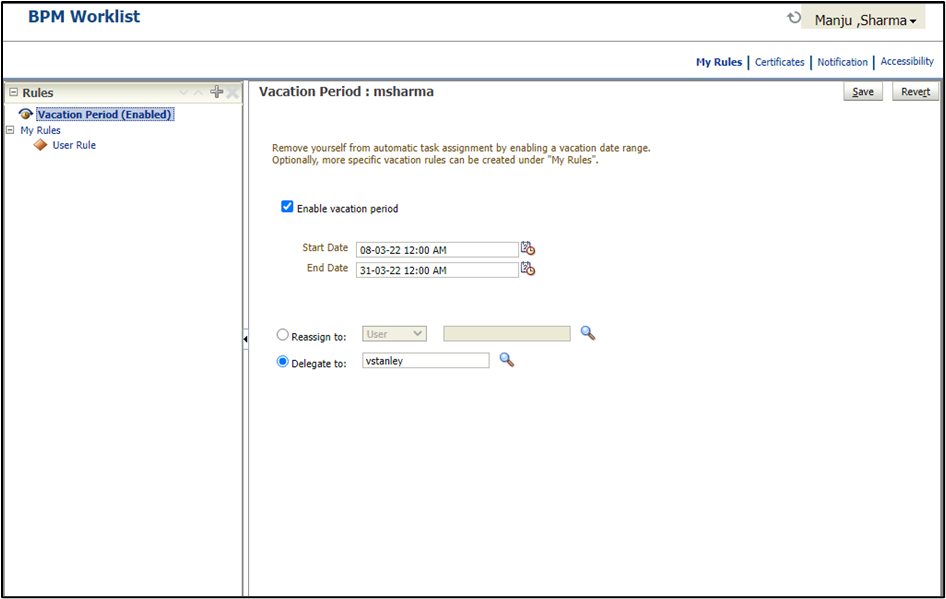The height and width of the screenshot is (599, 946).
Task: Open the User type dropdown
Action: click(x=395, y=334)
